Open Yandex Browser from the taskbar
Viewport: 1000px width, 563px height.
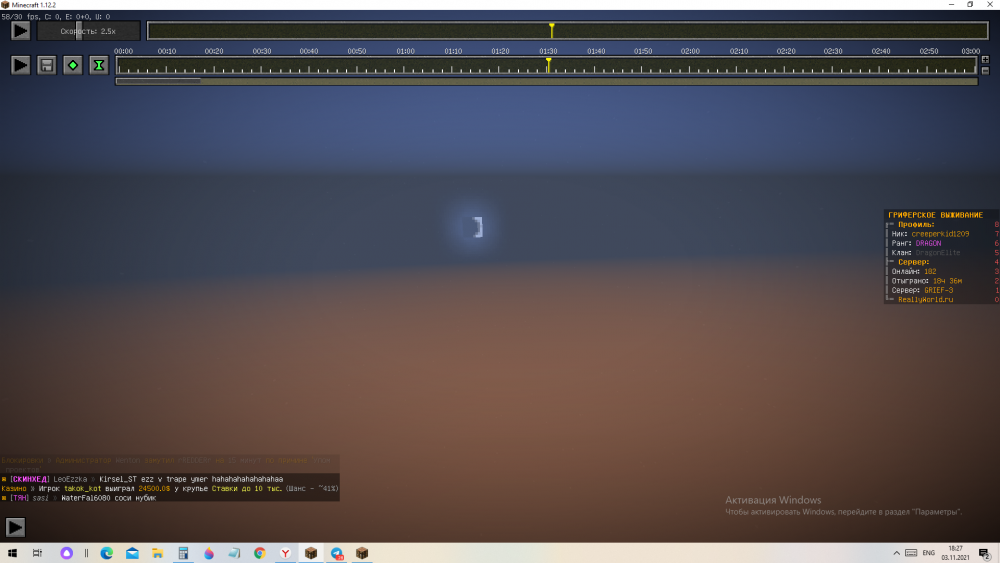pos(285,553)
